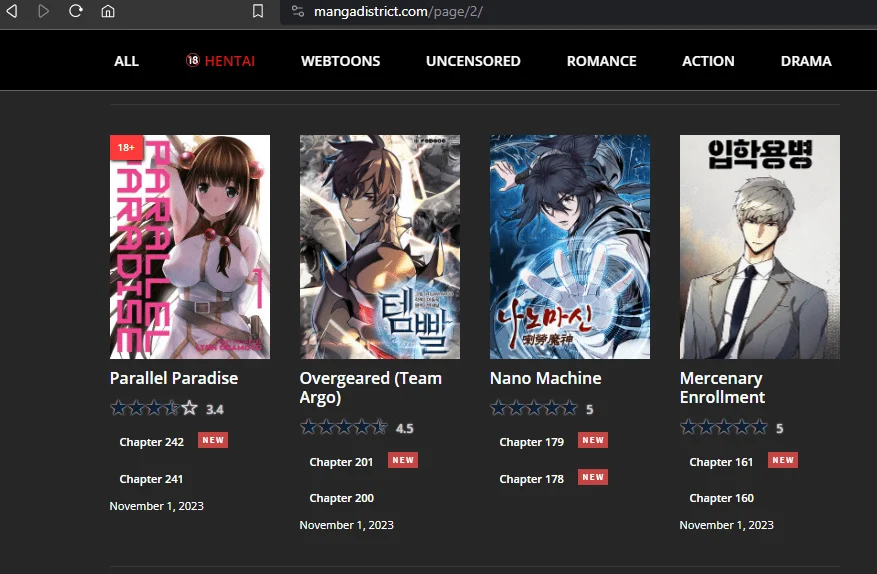Click the NEW badge beside Chapter 242
Image resolution: width=877 pixels, height=574 pixels.
(x=213, y=440)
